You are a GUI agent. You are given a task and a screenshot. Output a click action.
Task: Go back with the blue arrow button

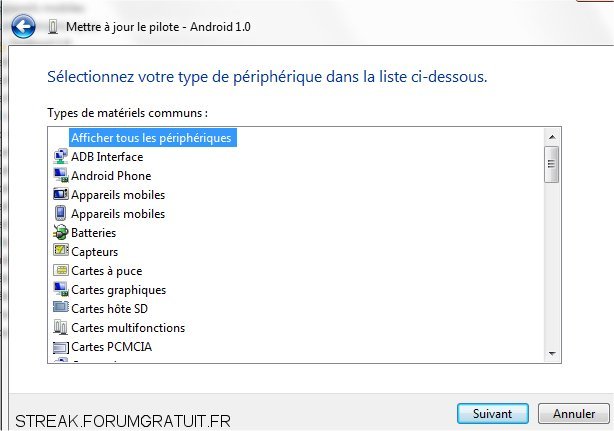[23, 27]
